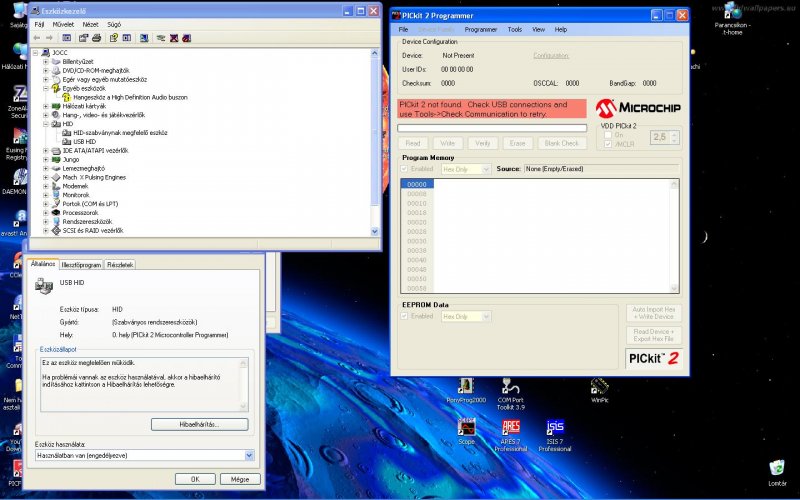Click the Mach X Pulsing Engines icon

point(56,177)
